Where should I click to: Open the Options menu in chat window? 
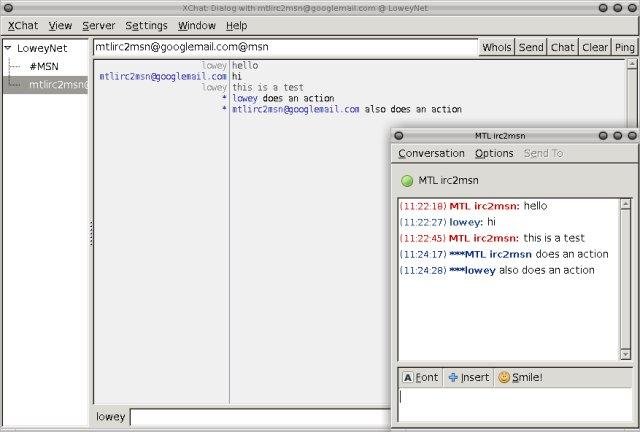click(x=494, y=153)
